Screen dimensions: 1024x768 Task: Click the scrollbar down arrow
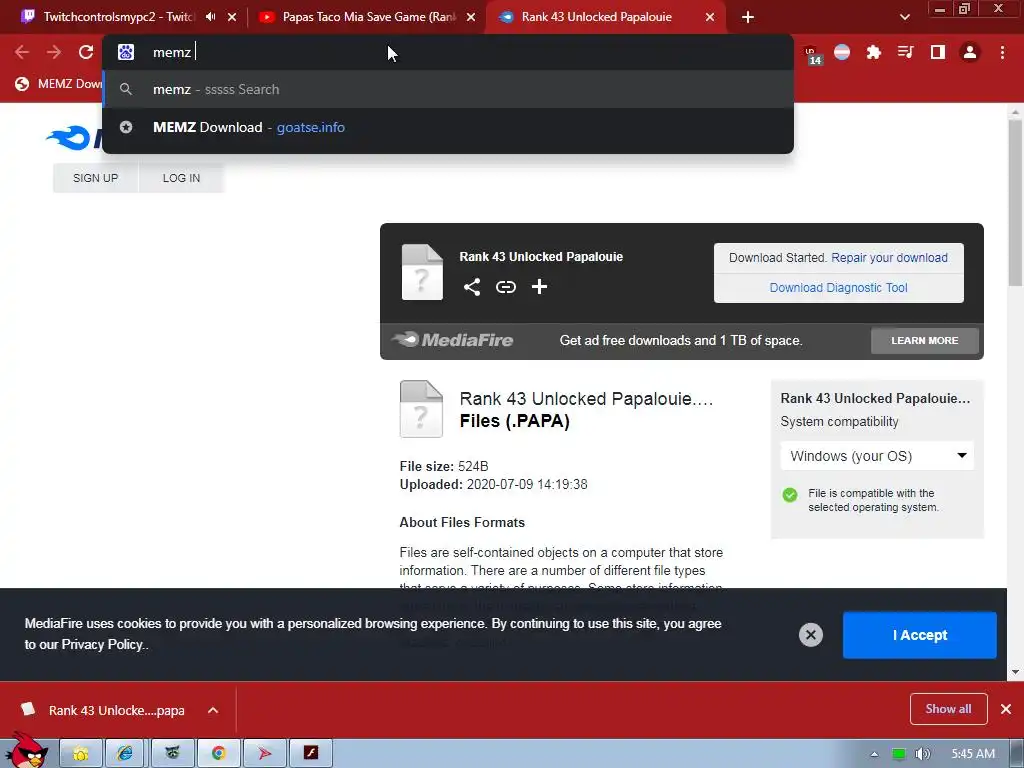click(x=1015, y=671)
